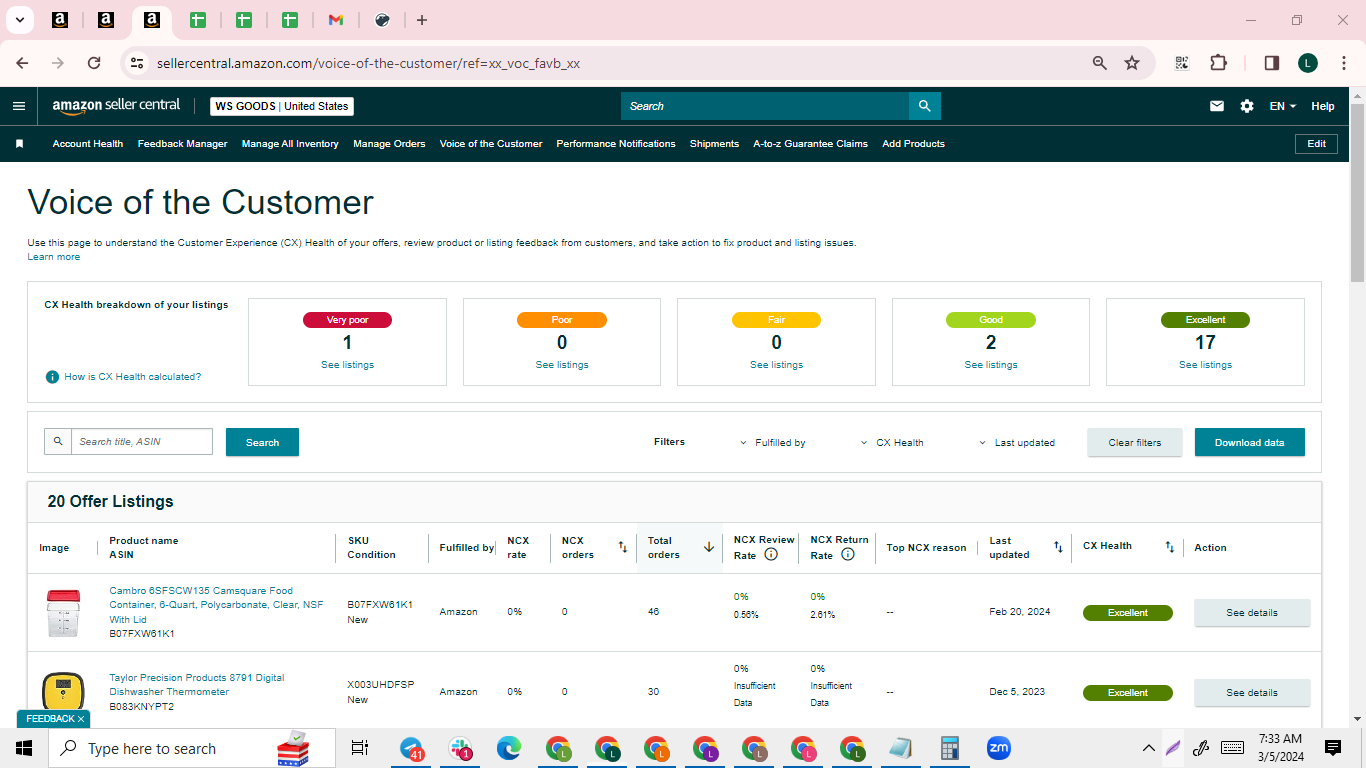The height and width of the screenshot is (768, 1366).
Task: Click the Windows Start button
Action: 24,748
